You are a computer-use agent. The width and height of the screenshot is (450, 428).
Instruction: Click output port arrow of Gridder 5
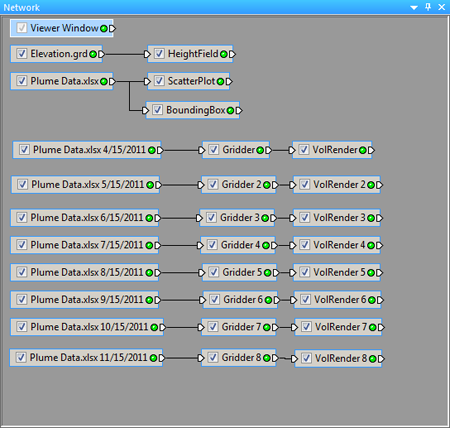tap(276, 273)
